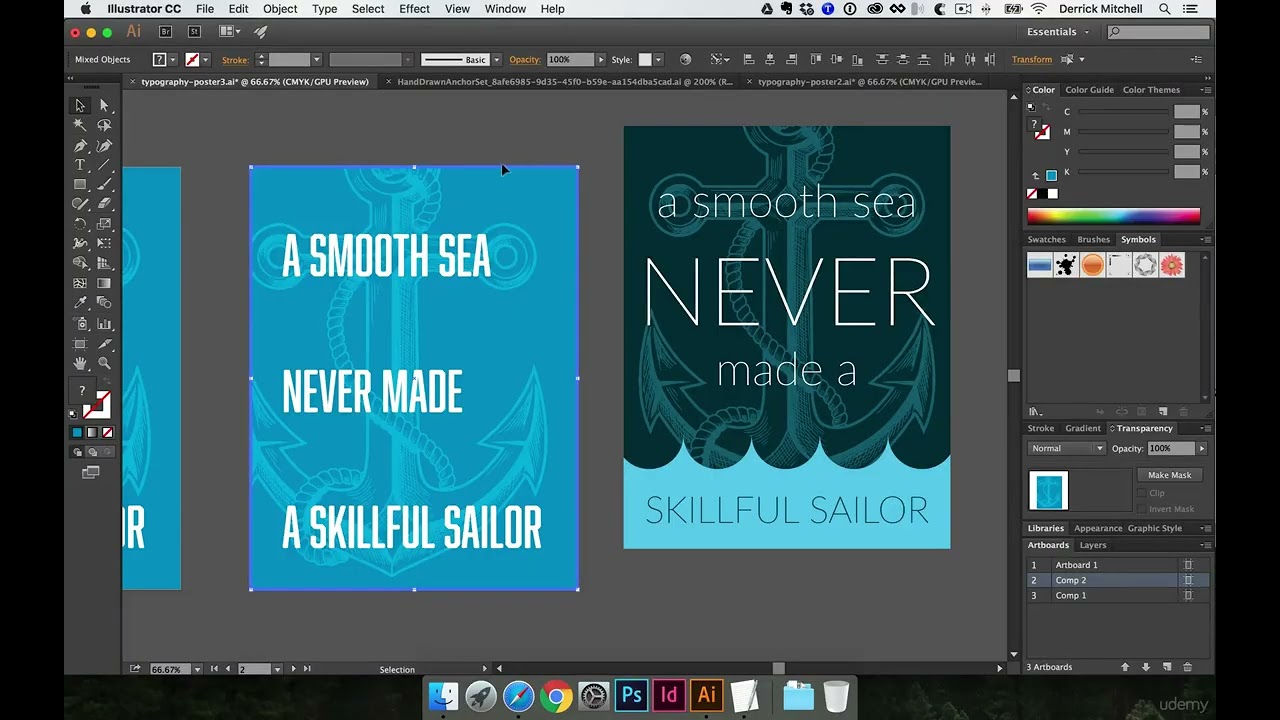Select the Rotate tool
This screenshot has height=720, width=1280.
(80, 224)
